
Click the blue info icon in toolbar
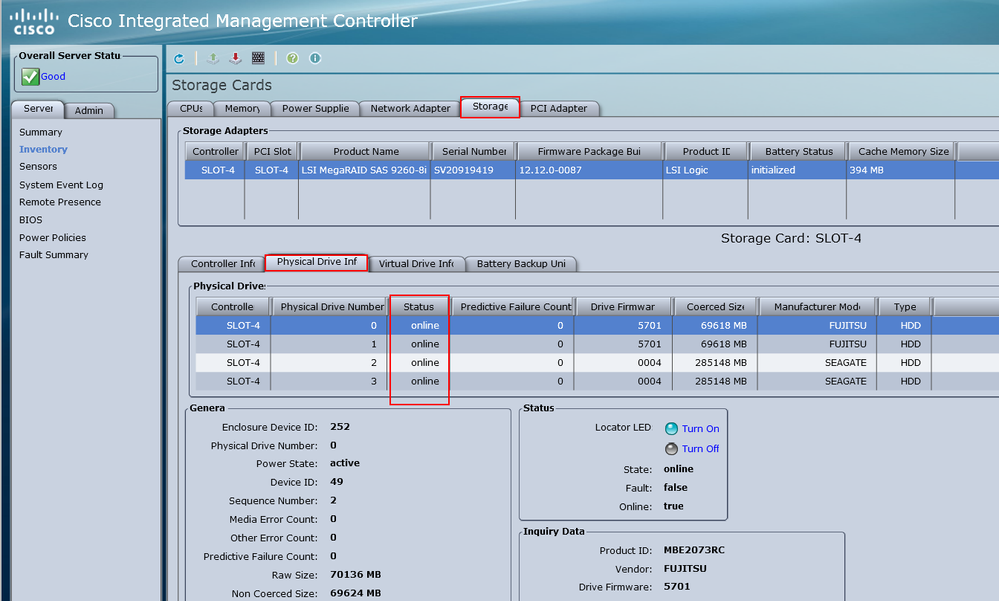click(x=315, y=58)
